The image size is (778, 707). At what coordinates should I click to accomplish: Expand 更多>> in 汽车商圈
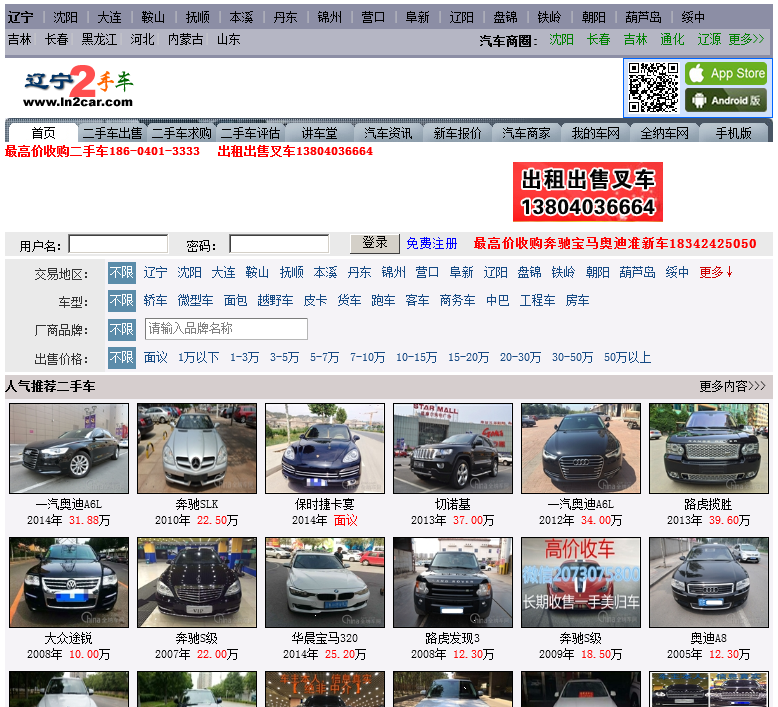coord(746,39)
